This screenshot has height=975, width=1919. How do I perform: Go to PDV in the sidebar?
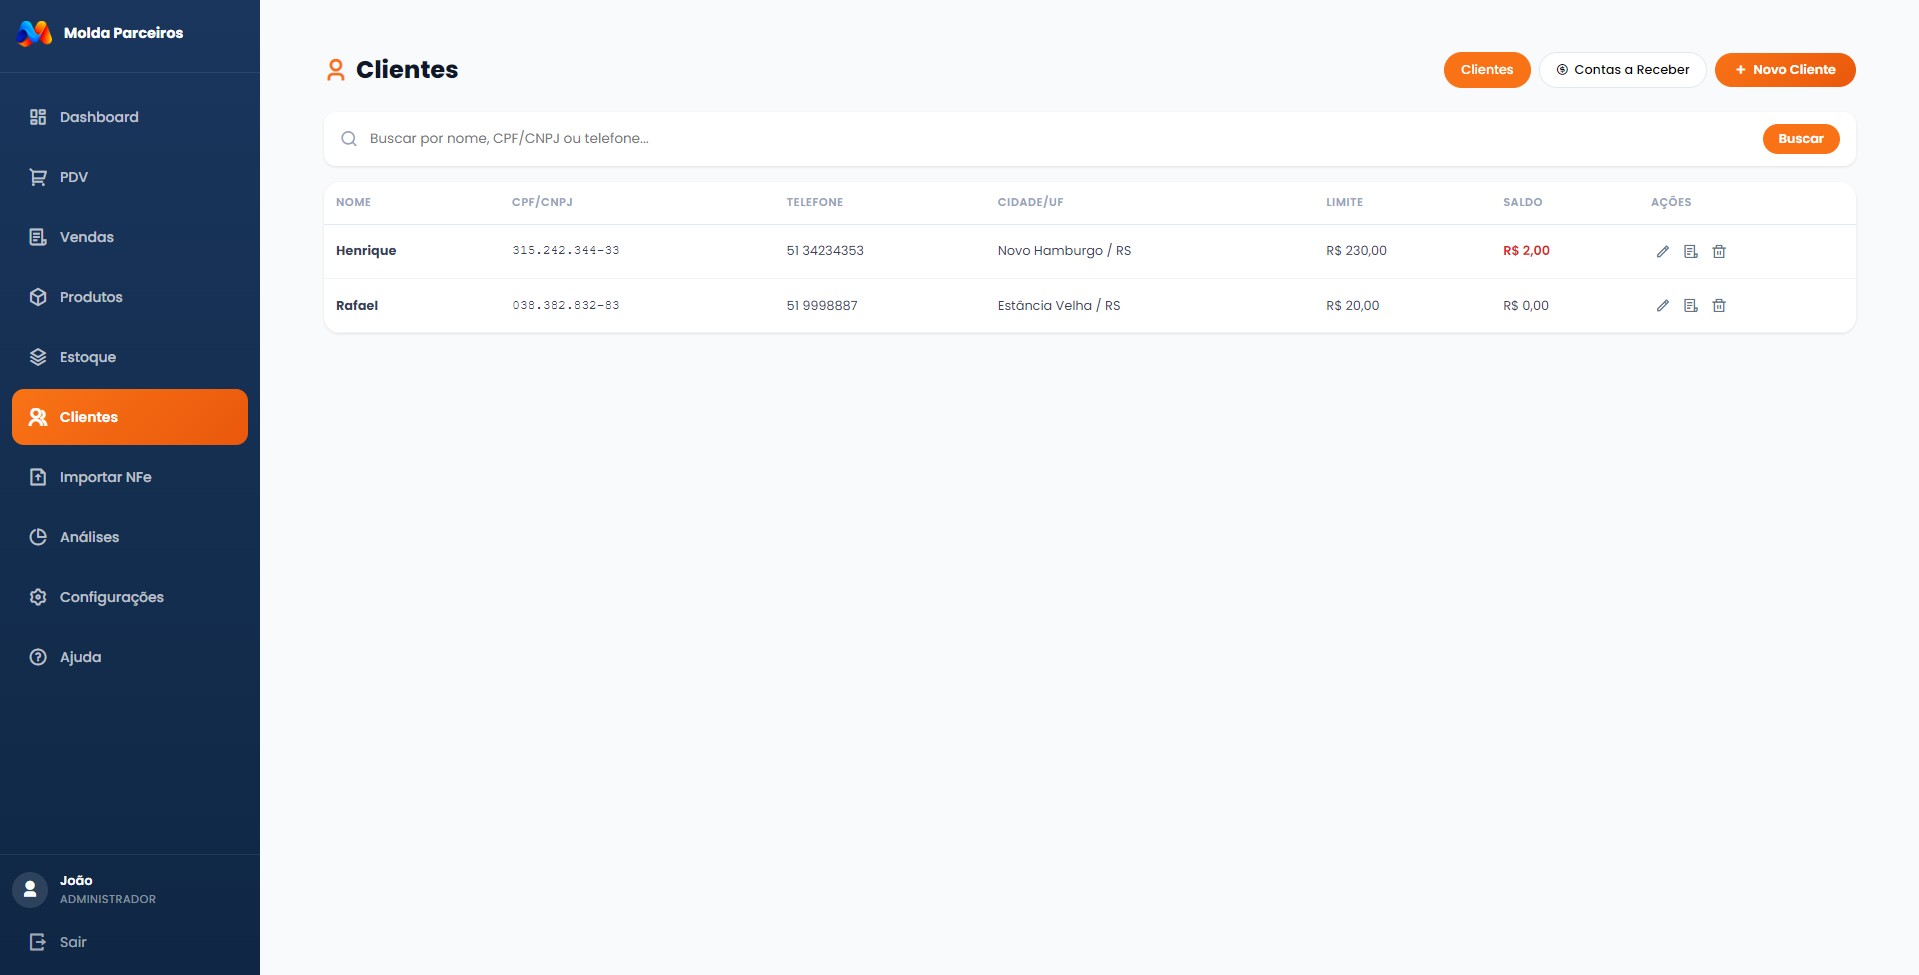74,177
